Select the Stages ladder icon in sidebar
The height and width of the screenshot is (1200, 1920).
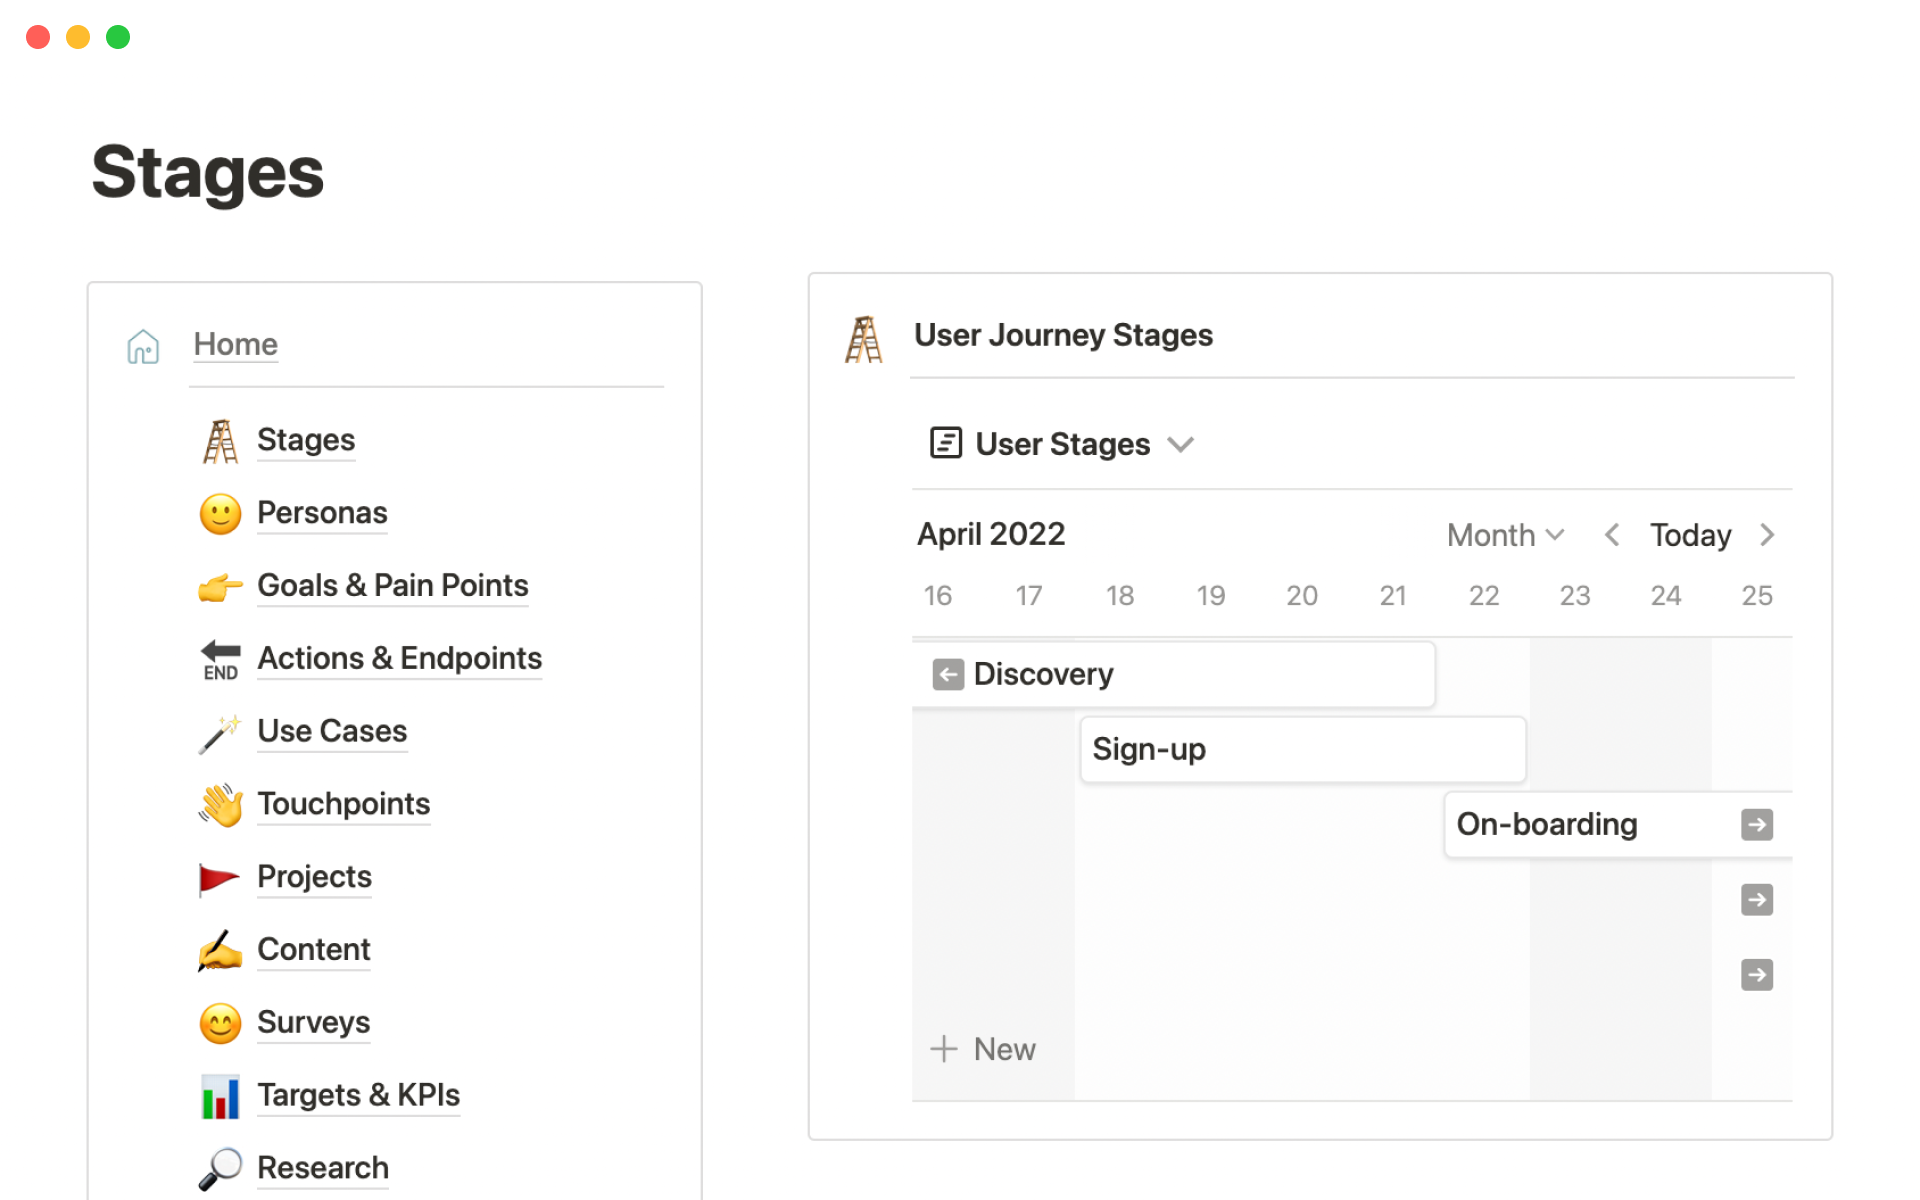pos(220,440)
